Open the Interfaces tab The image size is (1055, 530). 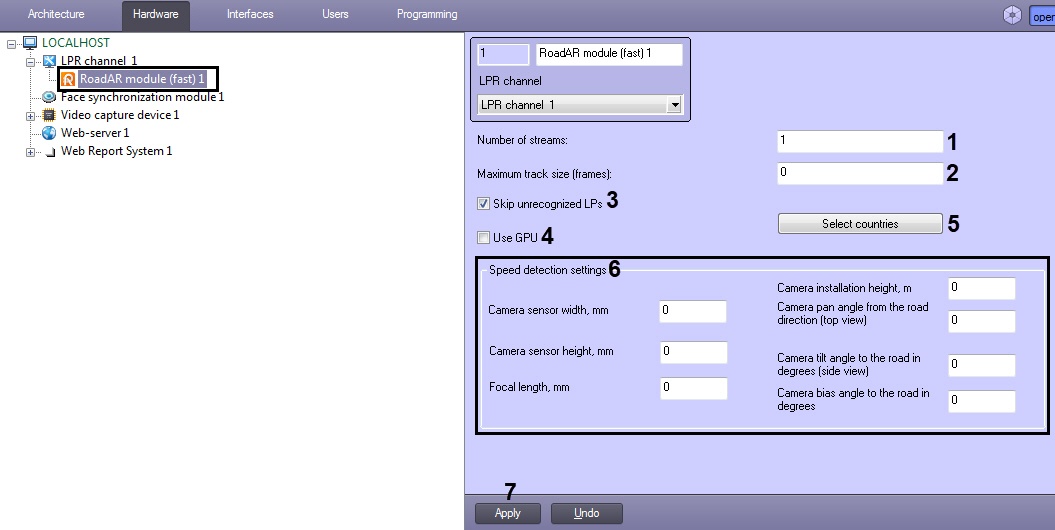tap(250, 14)
